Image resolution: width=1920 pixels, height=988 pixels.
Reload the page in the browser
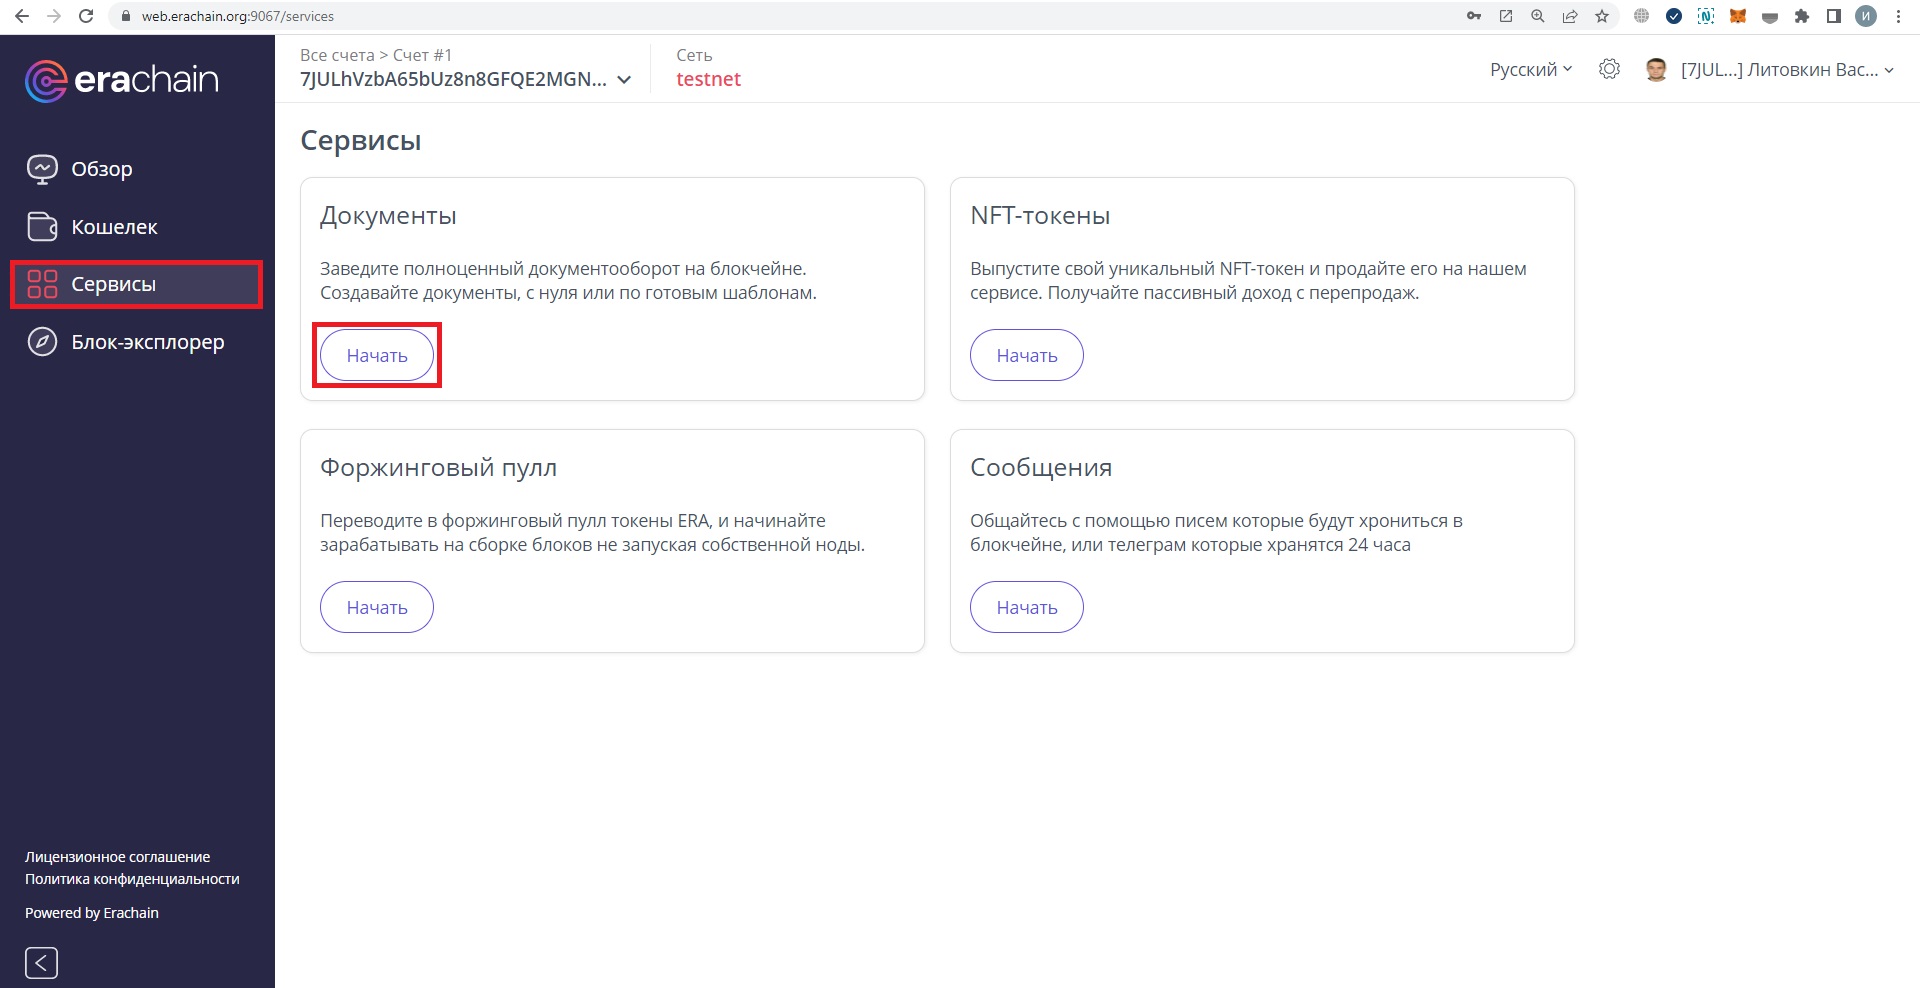86,16
